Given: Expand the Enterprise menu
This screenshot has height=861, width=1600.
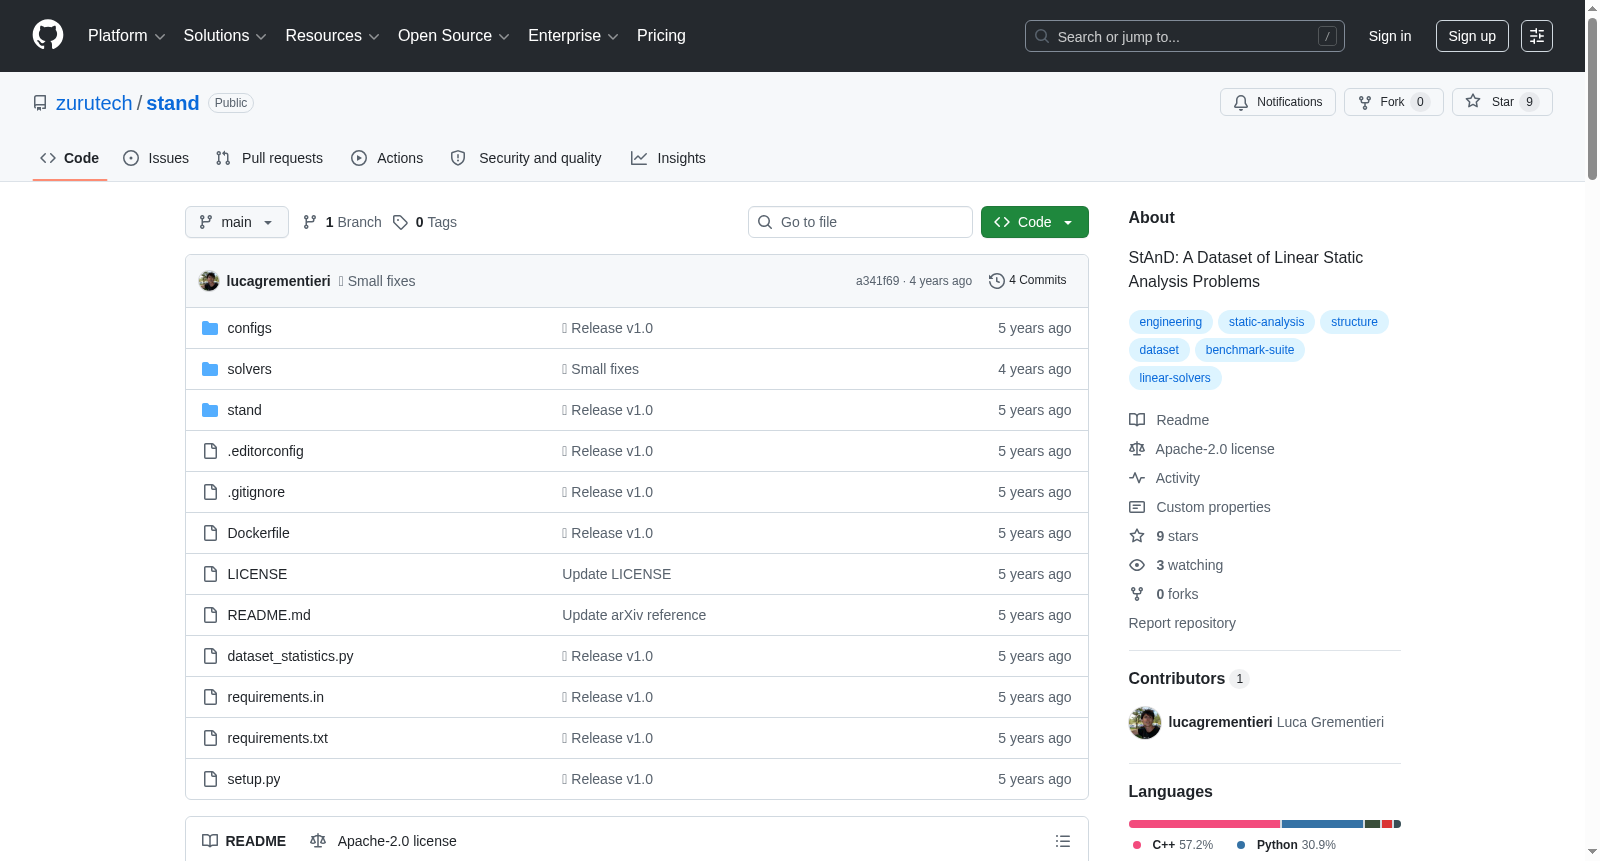Looking at the screenshot, I should point(573,36).
